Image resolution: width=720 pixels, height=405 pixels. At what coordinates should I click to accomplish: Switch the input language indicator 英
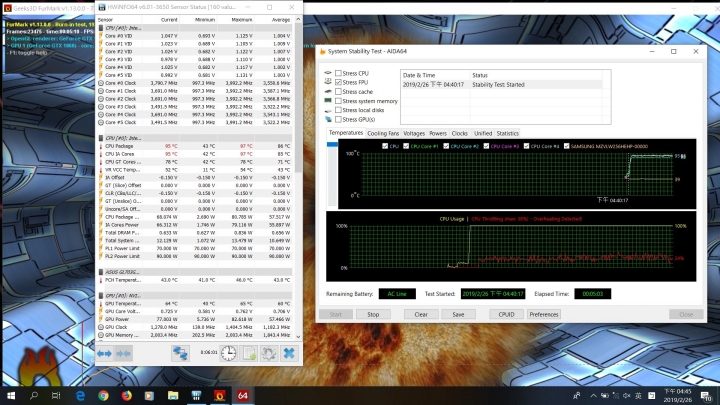(638, 395)
